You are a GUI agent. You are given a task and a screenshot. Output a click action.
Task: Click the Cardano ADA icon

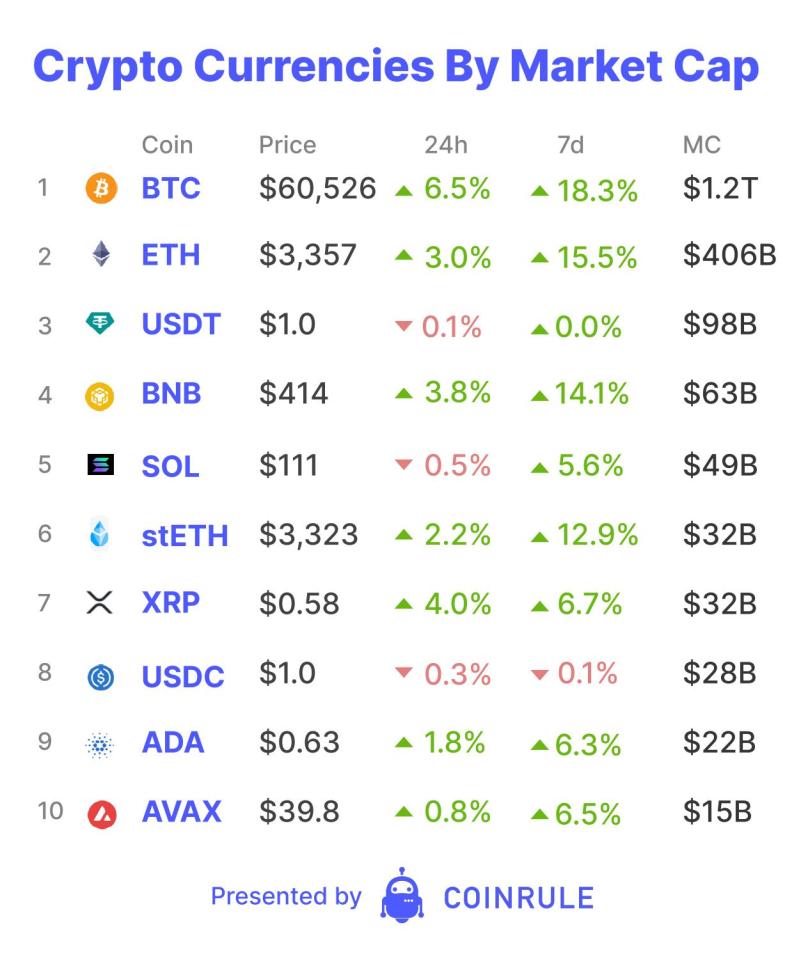[101, 744]
